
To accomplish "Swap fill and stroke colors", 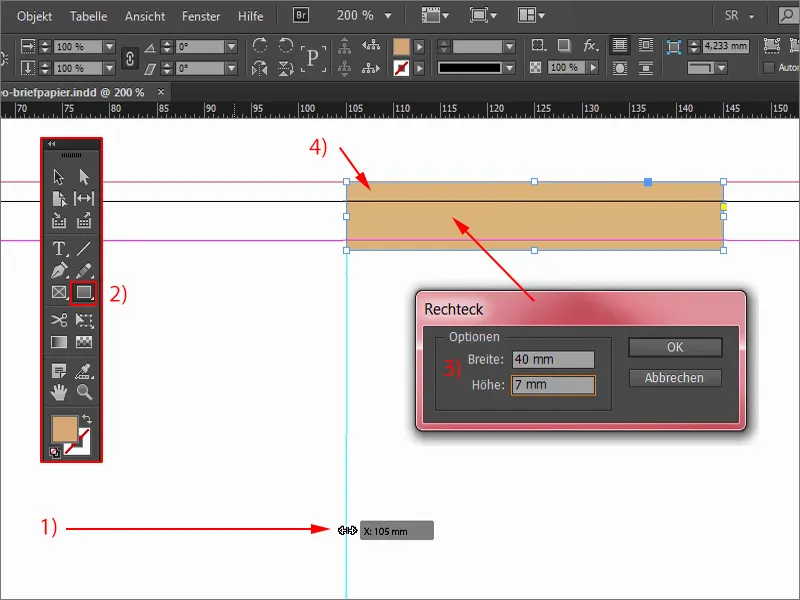I will [x=87, y=419].
